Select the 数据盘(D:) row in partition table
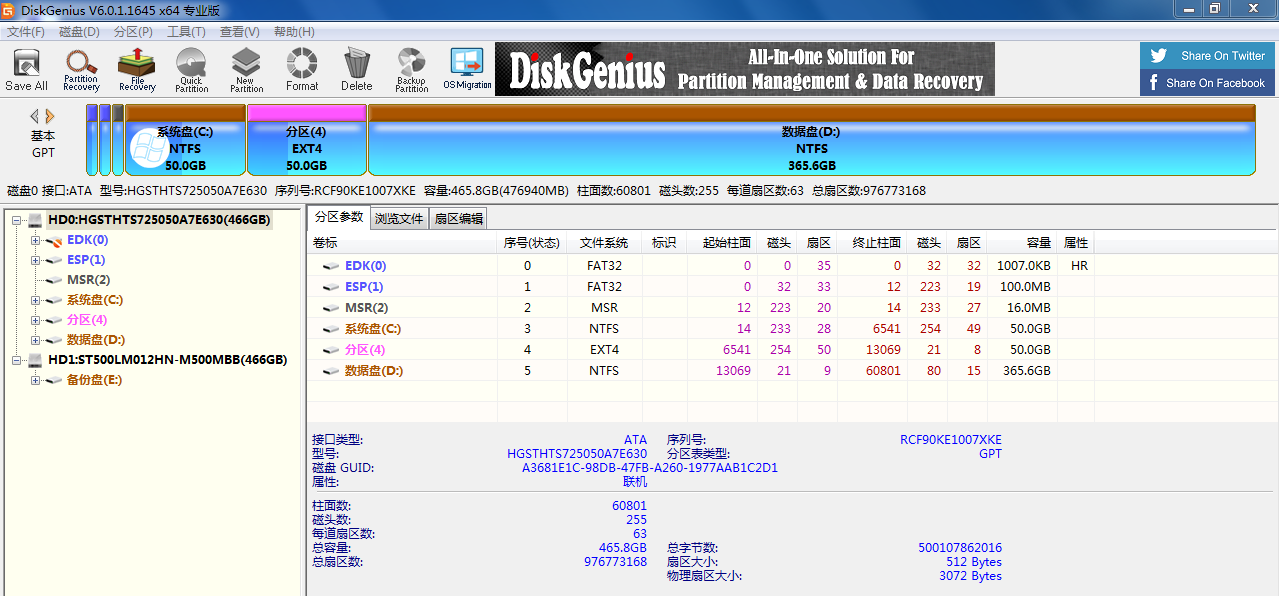The width and height of the screenshot is (1279, 596). (700, 371)
